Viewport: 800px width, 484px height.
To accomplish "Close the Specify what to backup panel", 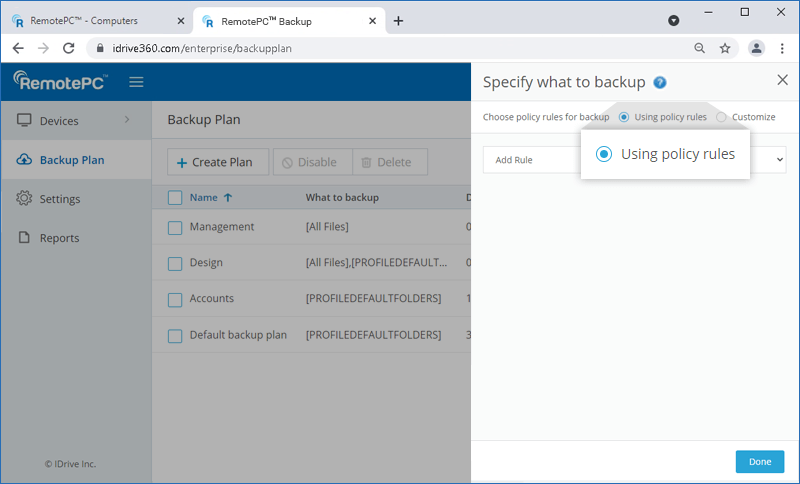I will 782,81.
